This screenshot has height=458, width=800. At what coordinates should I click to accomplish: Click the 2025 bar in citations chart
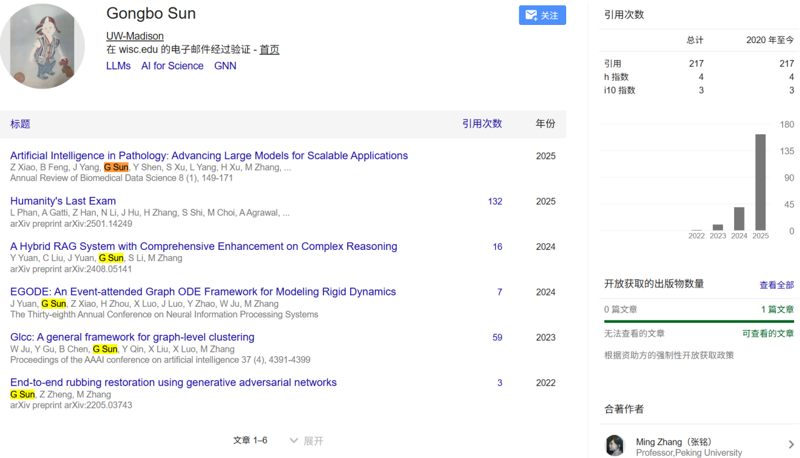[x=760, y=182]
